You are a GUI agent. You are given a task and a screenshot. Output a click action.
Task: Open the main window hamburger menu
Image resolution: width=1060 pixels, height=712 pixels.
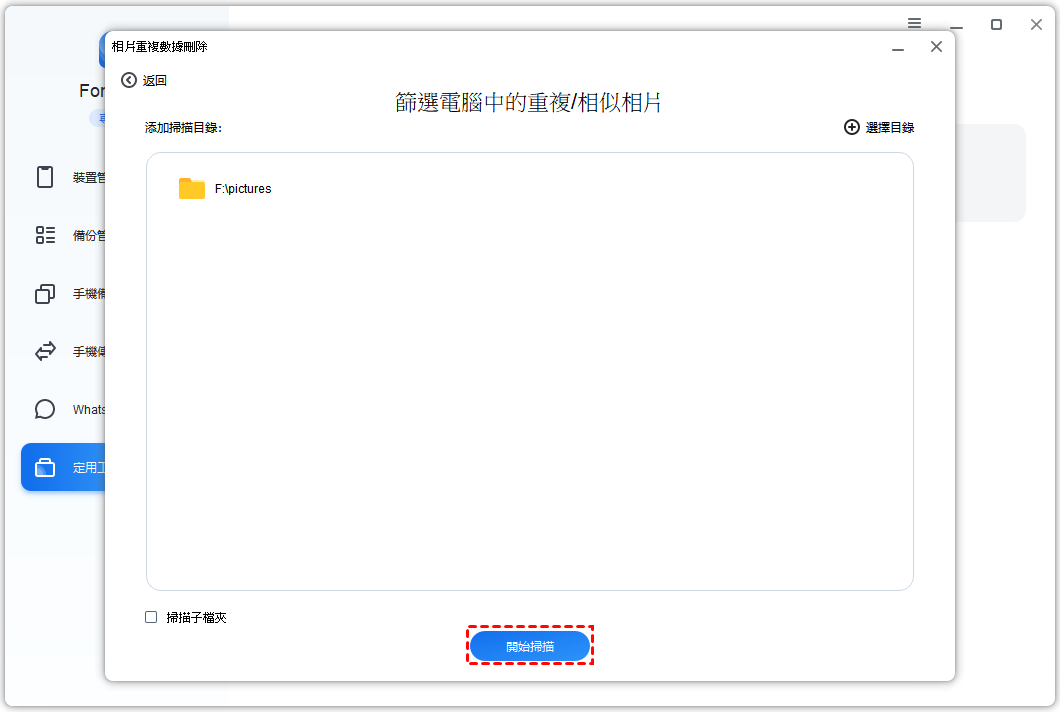(915, 23)
